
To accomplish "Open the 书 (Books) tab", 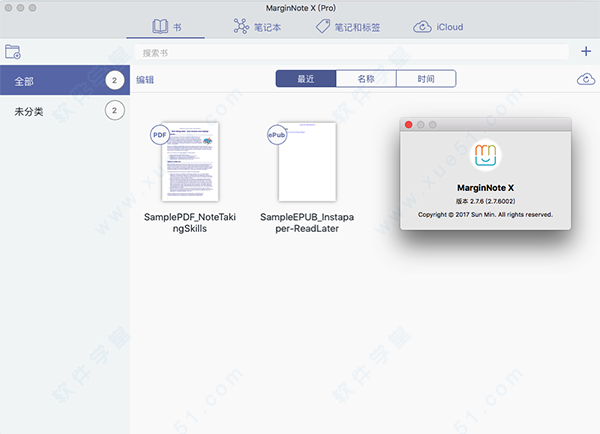I will pyautogui.click(x=166, y=27).
